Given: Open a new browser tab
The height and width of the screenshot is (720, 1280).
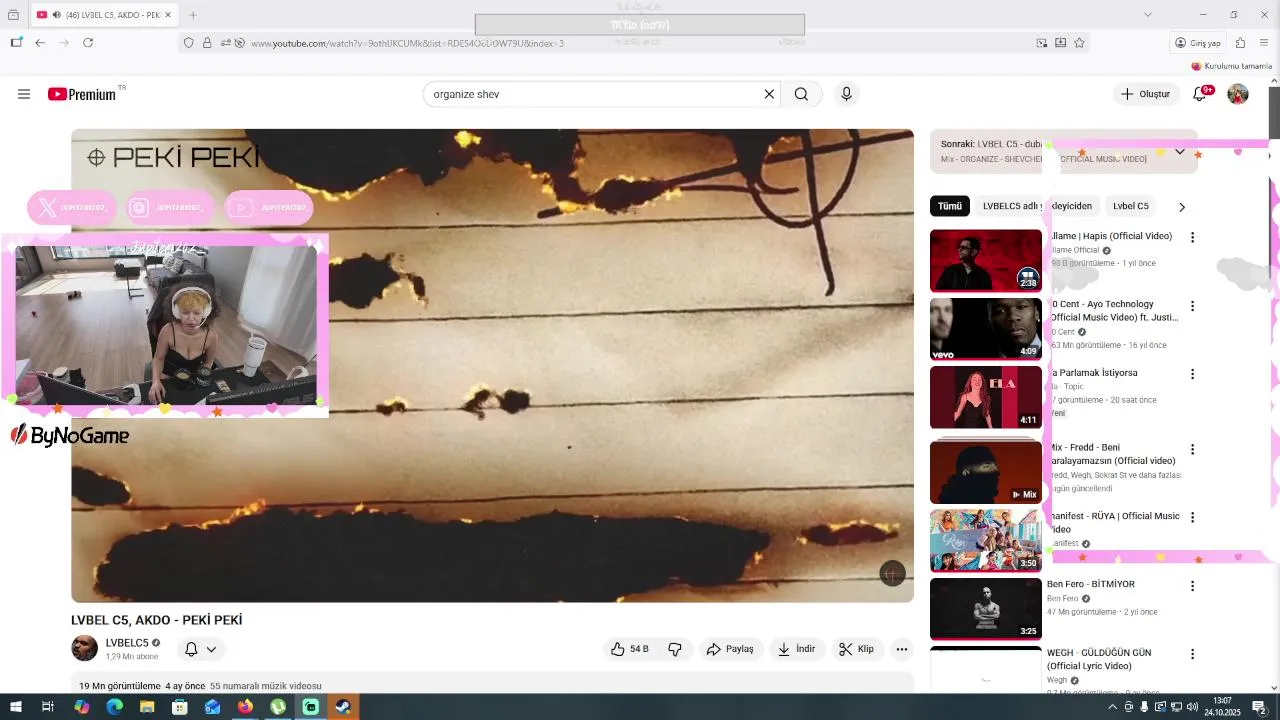Looking at the screenshot, I should (193, 15).
